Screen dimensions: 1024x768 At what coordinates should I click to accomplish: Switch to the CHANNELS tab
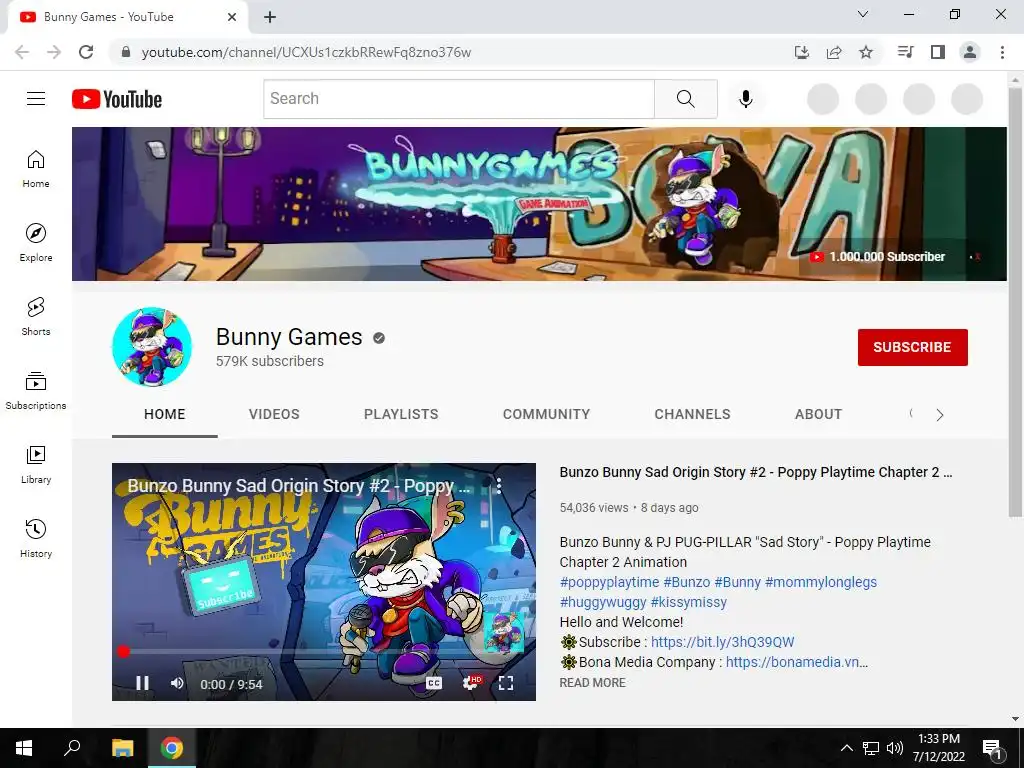[x=692, y=414]
